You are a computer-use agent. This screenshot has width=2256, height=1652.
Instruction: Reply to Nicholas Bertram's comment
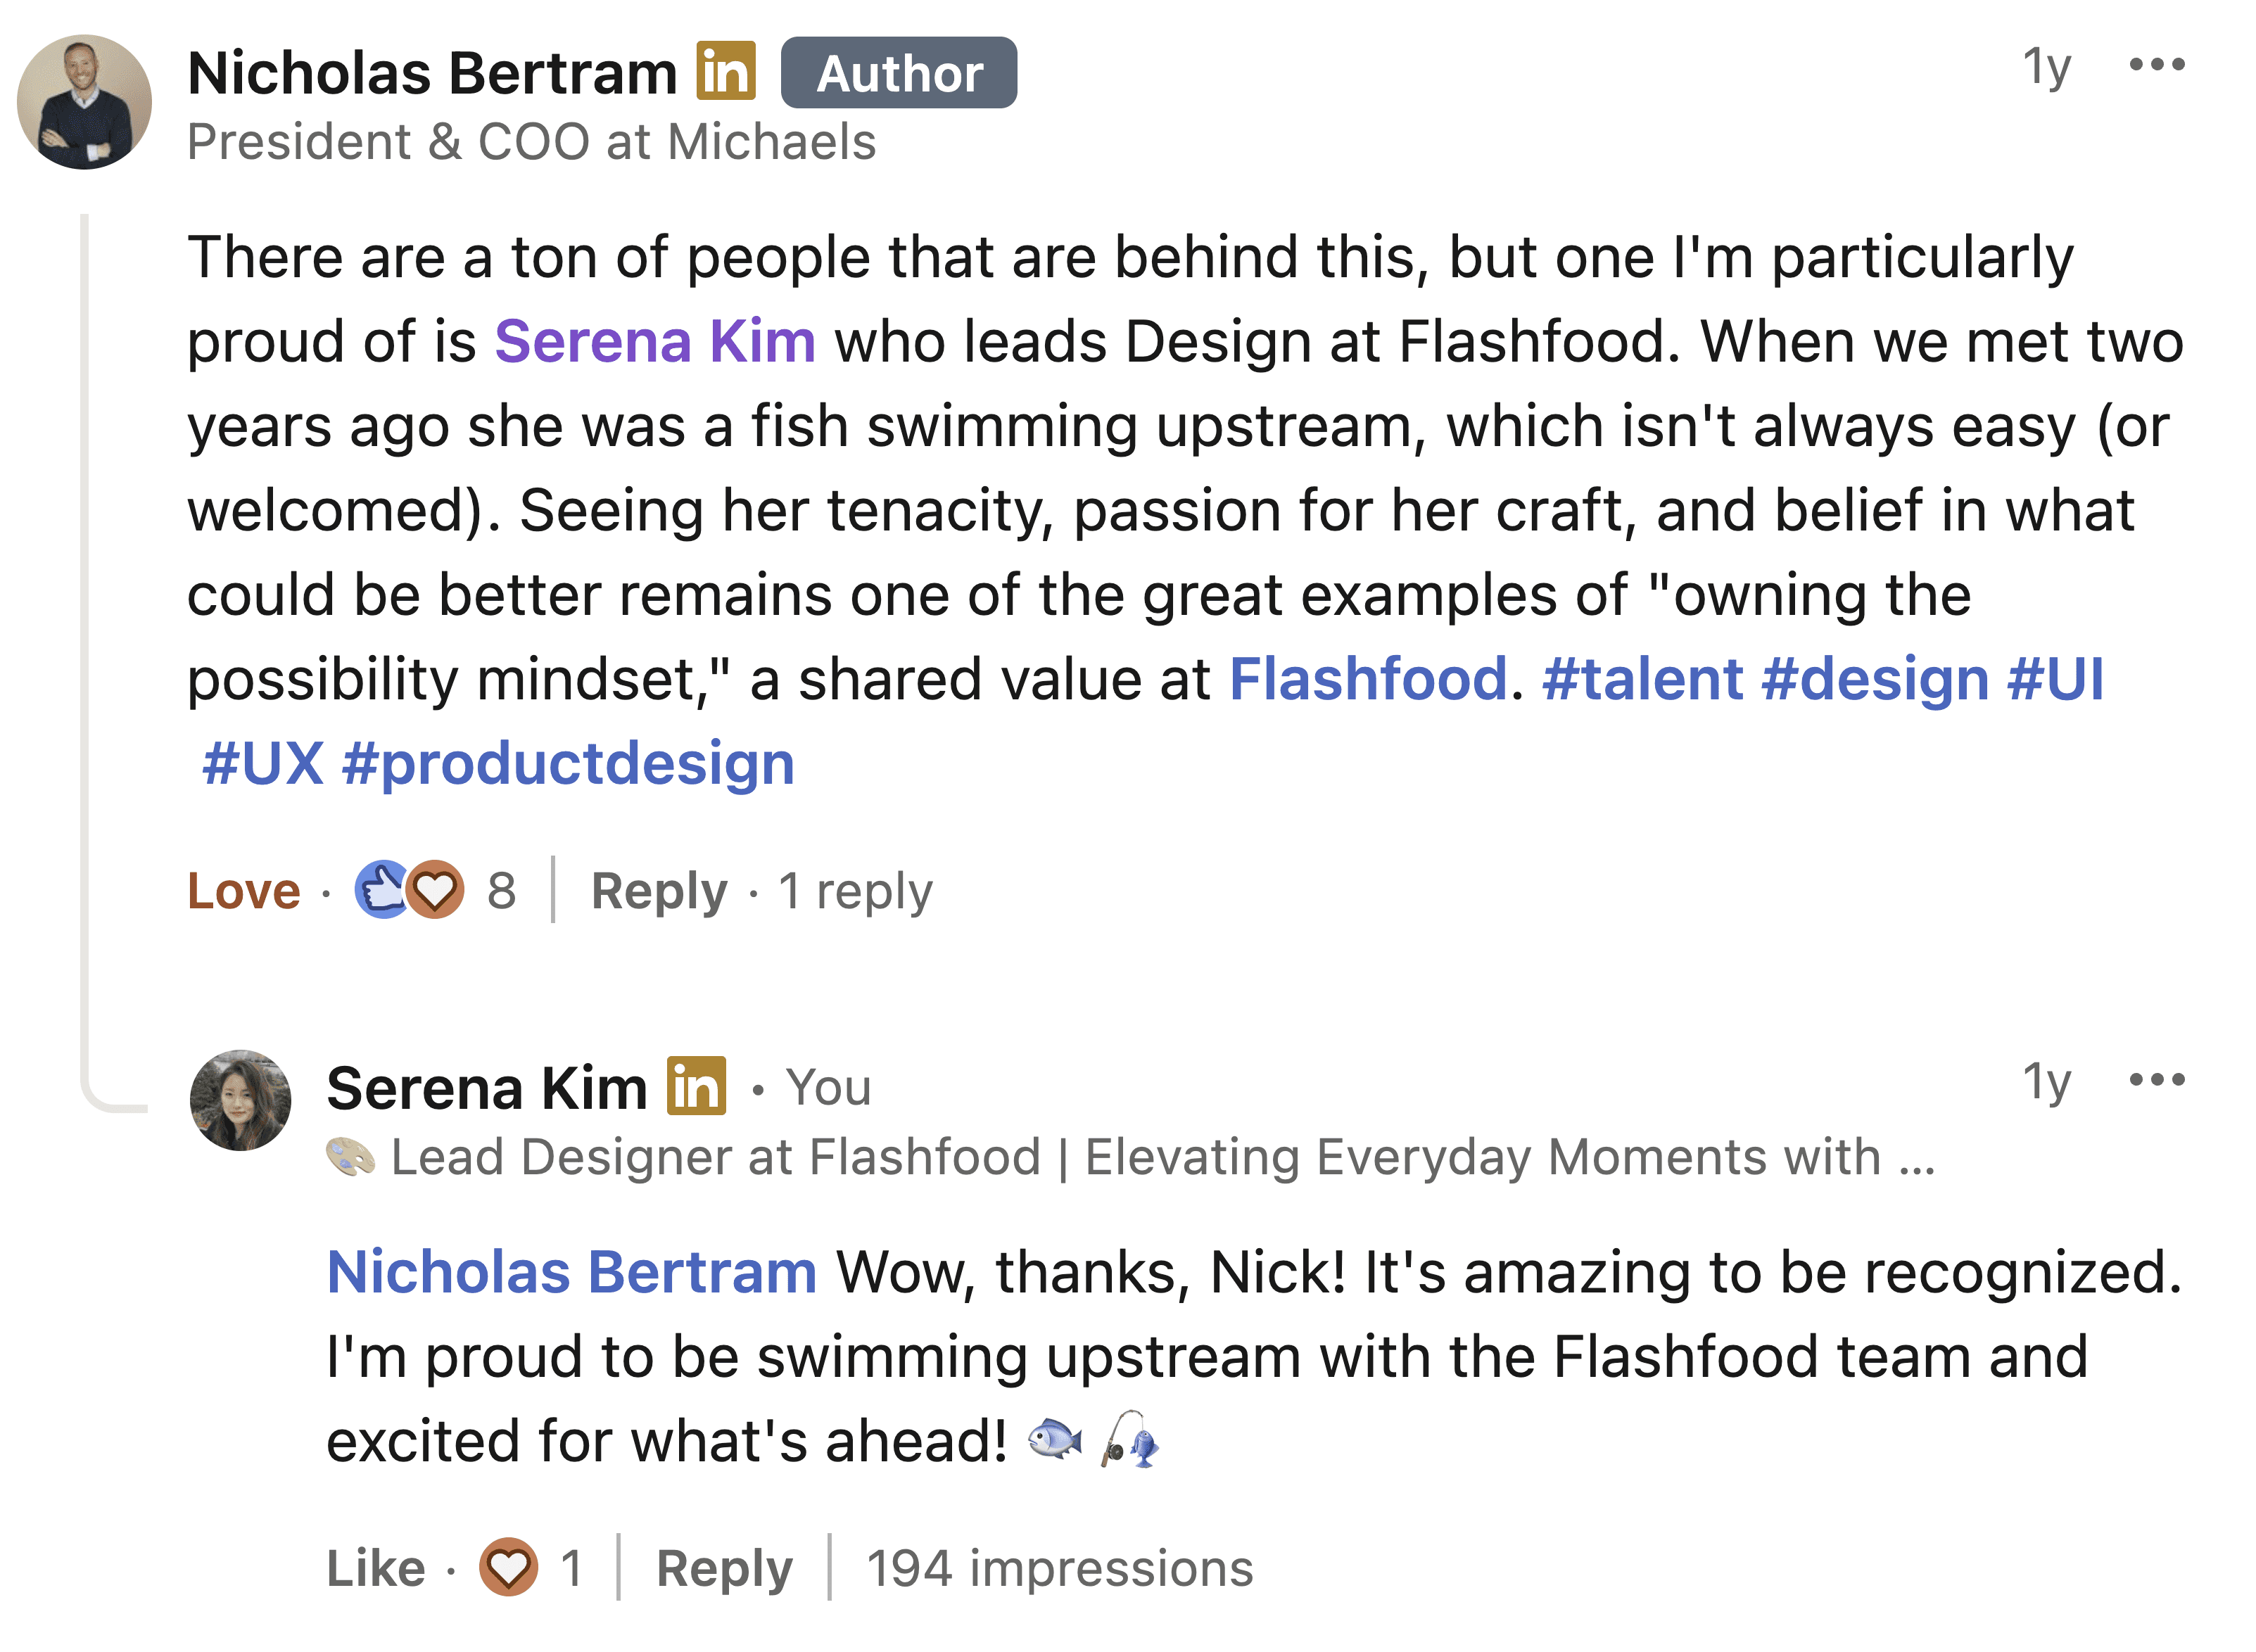point(659,890)
